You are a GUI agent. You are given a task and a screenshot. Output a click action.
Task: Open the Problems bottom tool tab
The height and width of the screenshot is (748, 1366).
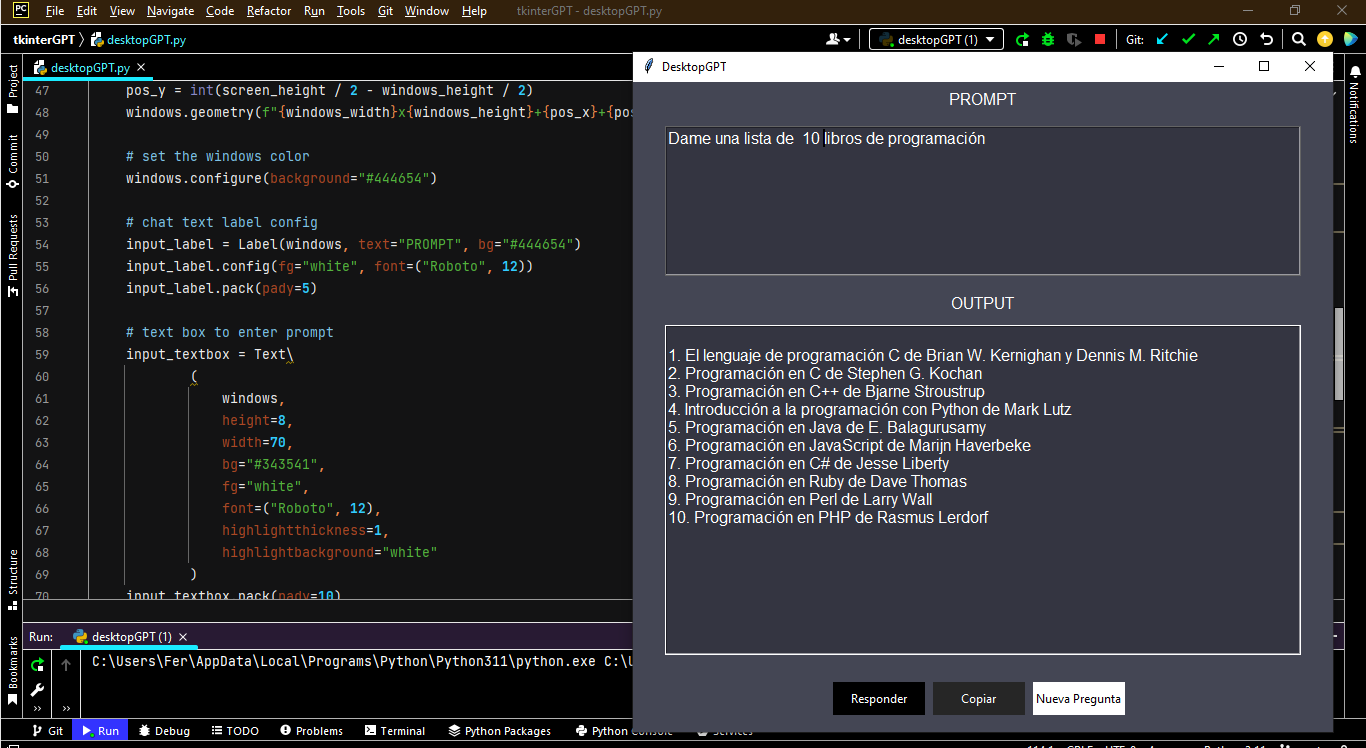(311, 731)
